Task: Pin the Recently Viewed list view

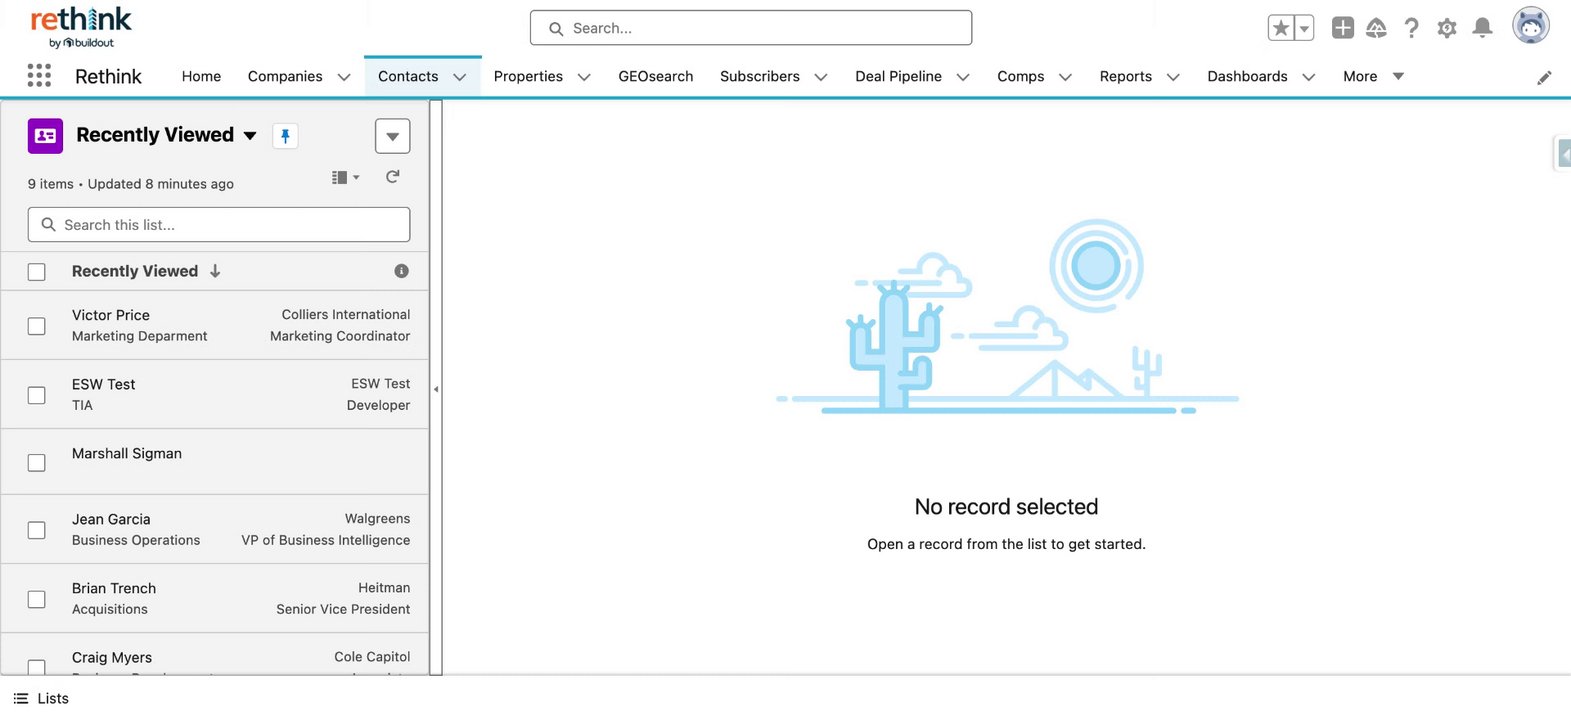Action: coord(285,136)
